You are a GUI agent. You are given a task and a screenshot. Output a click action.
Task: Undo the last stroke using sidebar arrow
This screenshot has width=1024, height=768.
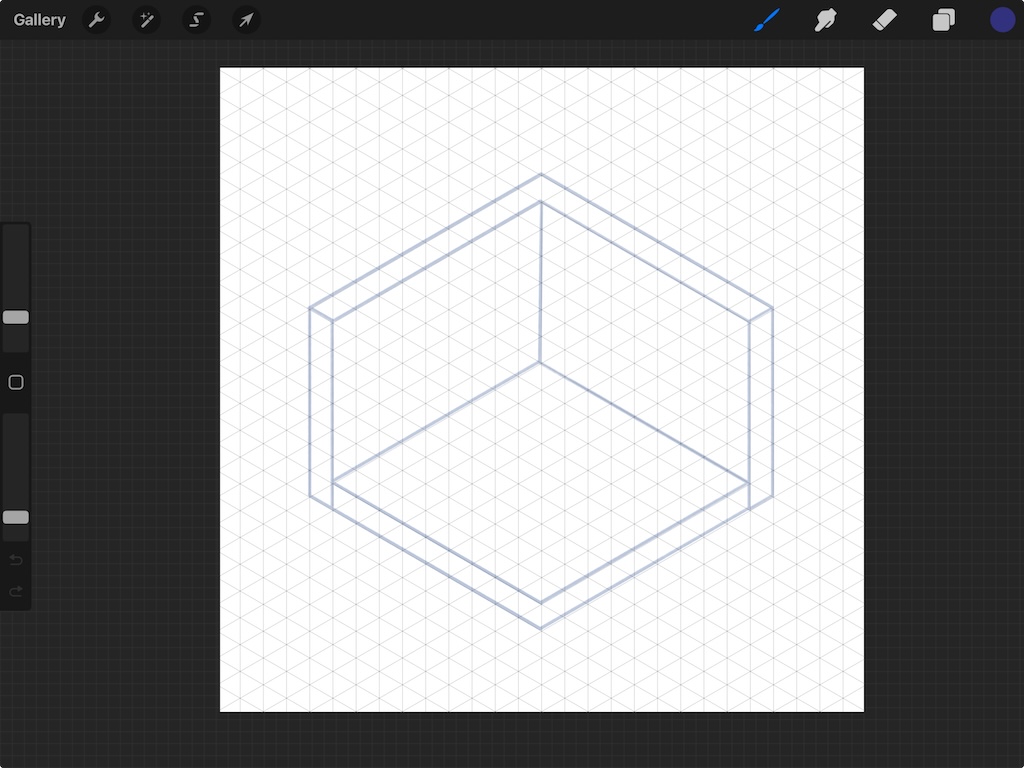click(x=16, y=560)
